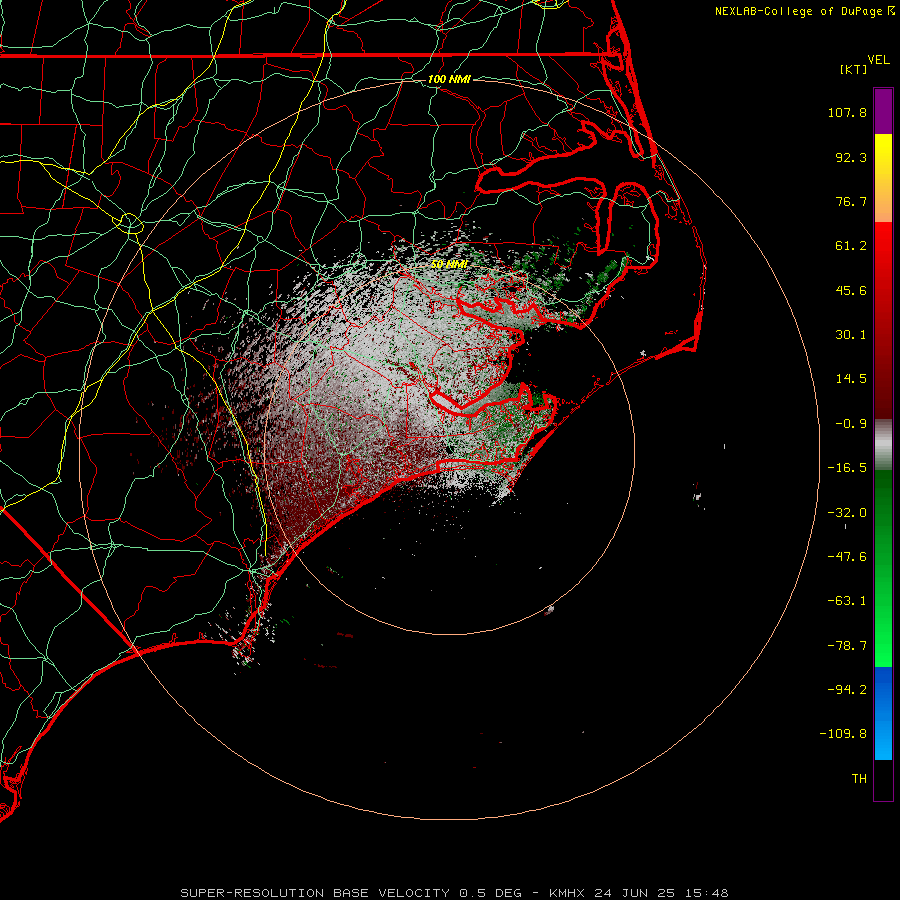
Task: Click the 45.6 velocity scale value
Action: coord(851,290)
